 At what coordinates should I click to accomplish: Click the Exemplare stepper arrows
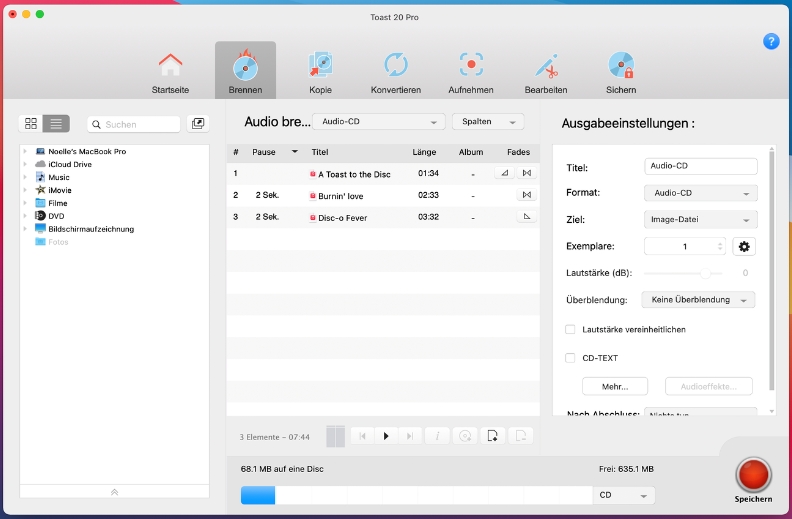[x=720, y=246]
